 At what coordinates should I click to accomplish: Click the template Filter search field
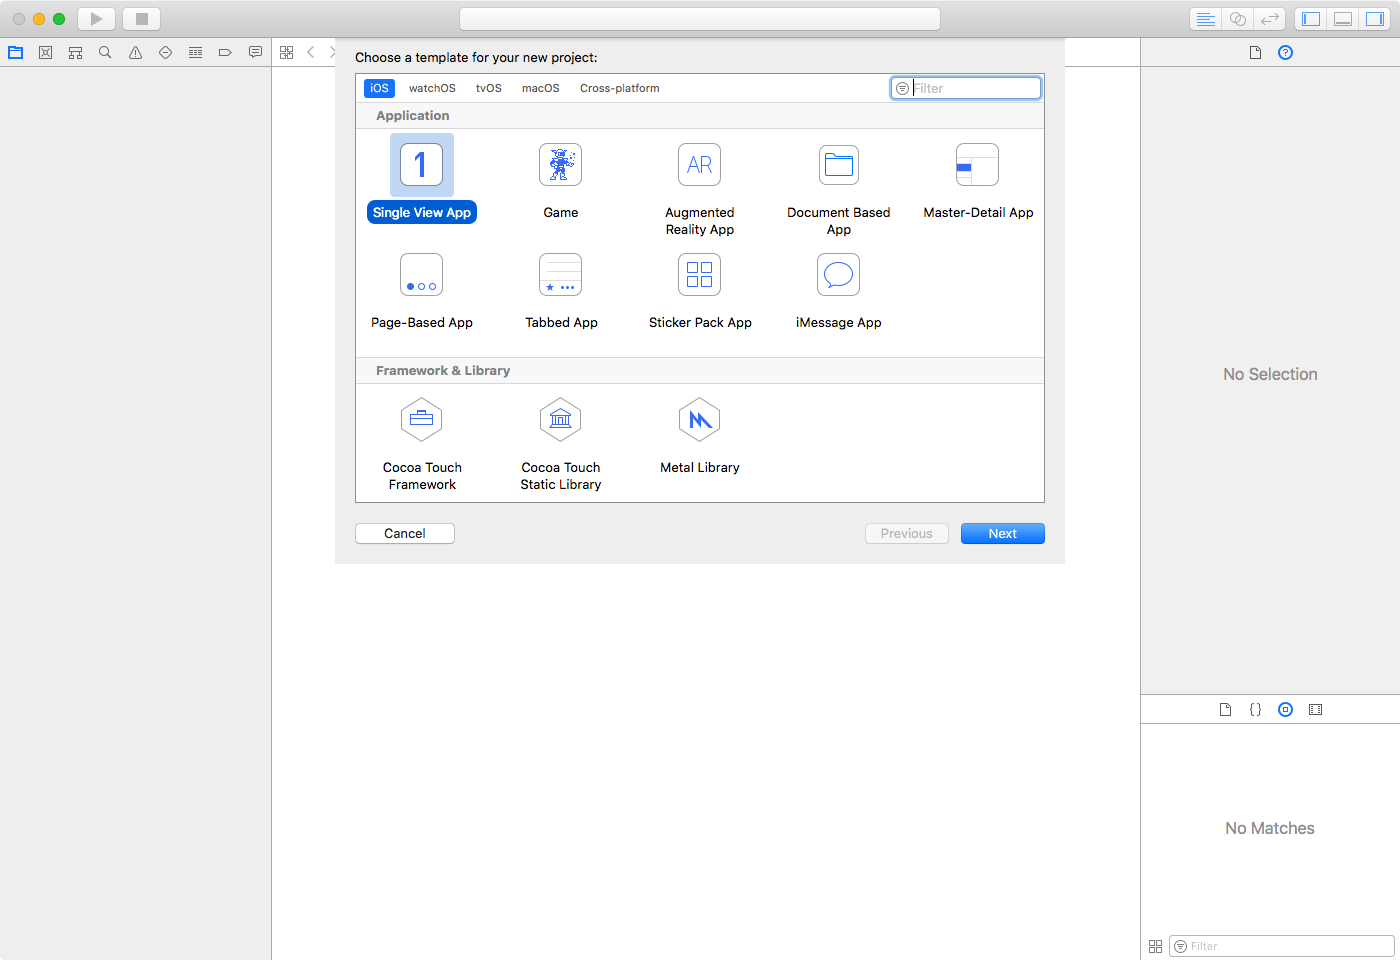tap(966, 88)
